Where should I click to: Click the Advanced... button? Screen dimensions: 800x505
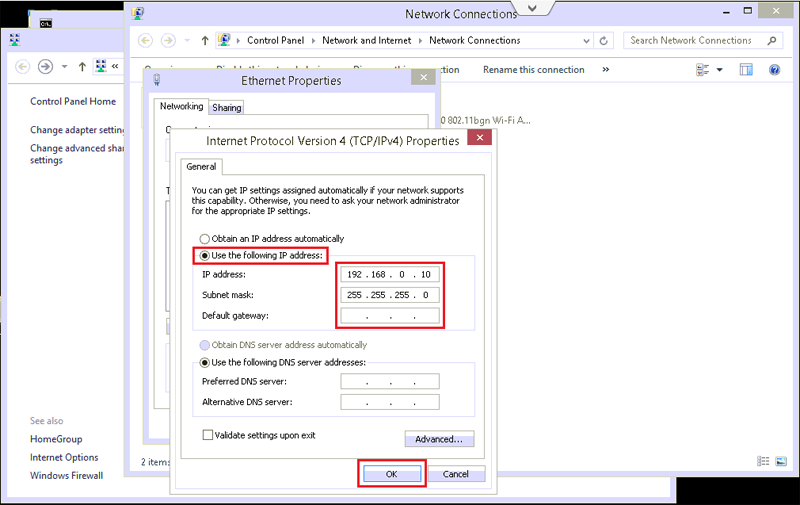click(439, 439)
